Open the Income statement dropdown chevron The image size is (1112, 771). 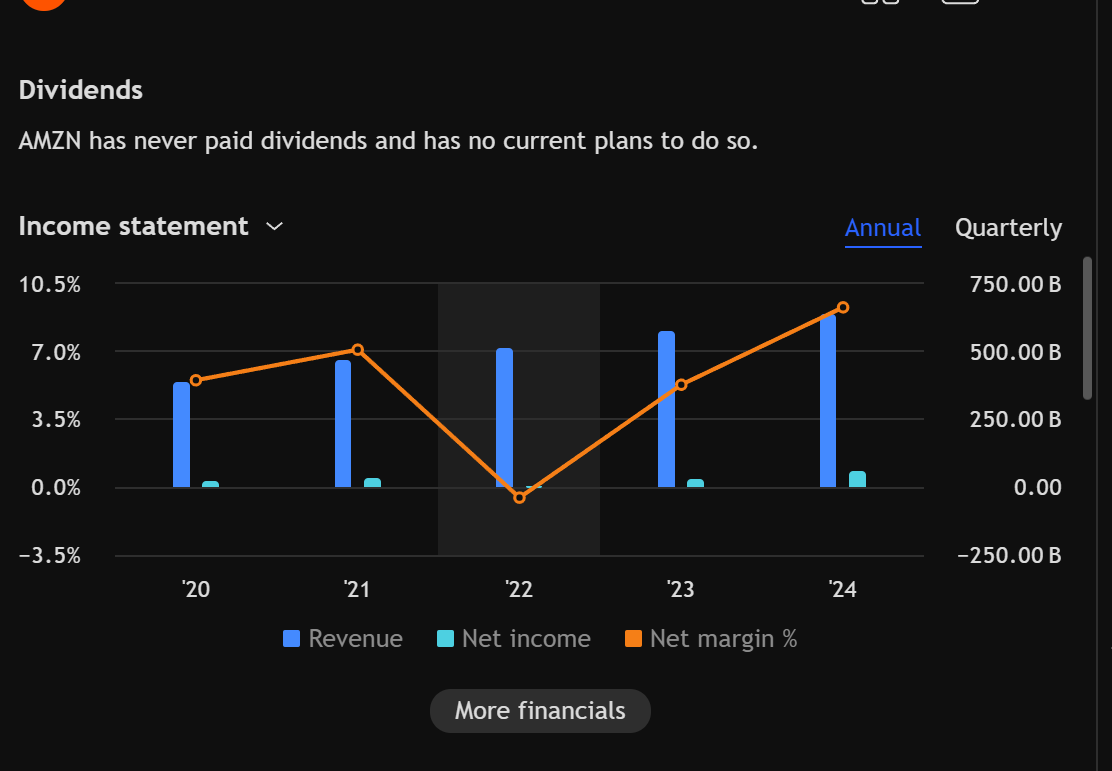(274, 226)
